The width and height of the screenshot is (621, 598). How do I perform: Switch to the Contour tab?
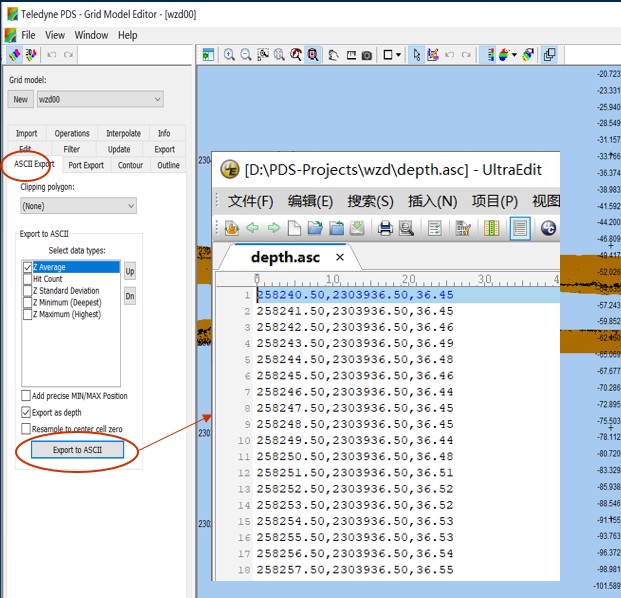[130, 165]
